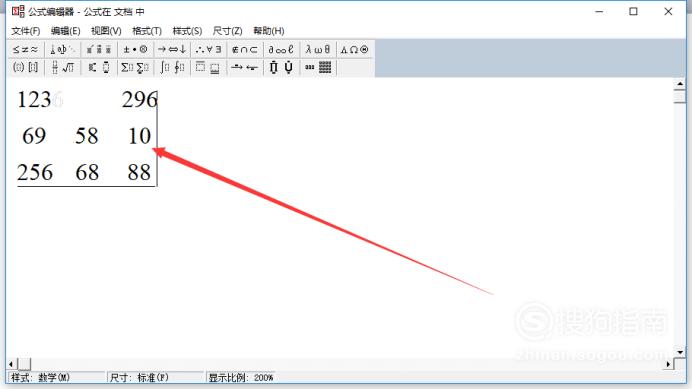This screenshot has height=389, width=692.
Task: Click the horizontal scrollbar left arrow
Action: tap(11, 364)
